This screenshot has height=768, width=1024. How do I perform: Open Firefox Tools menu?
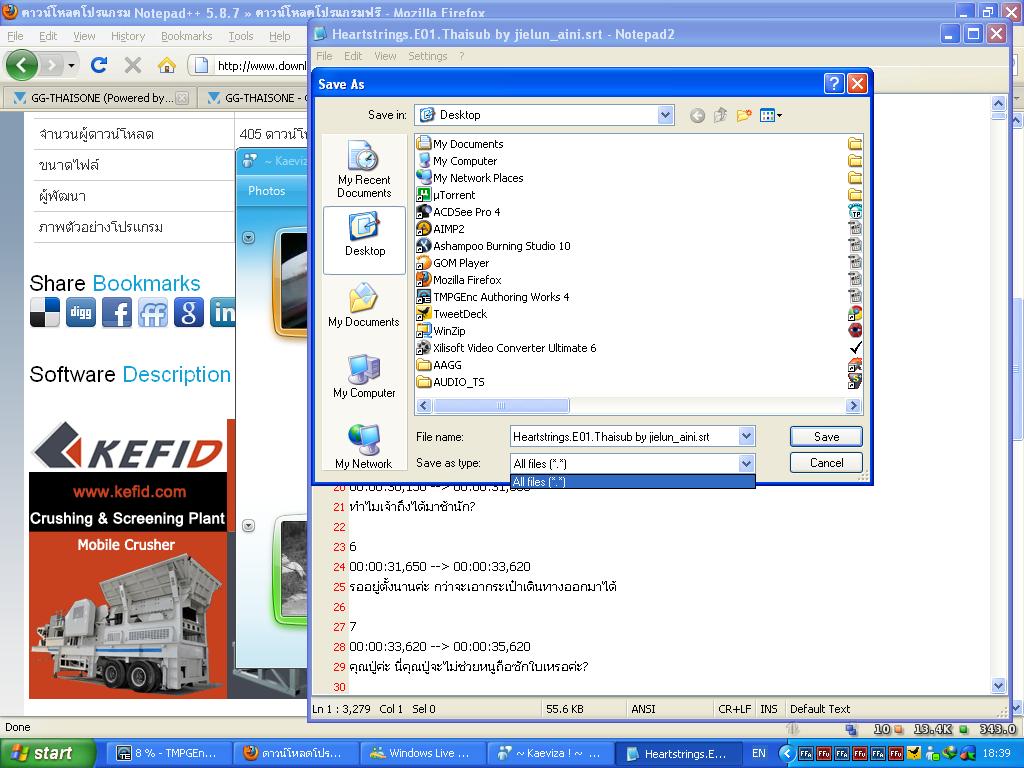(x=240, y=36)
